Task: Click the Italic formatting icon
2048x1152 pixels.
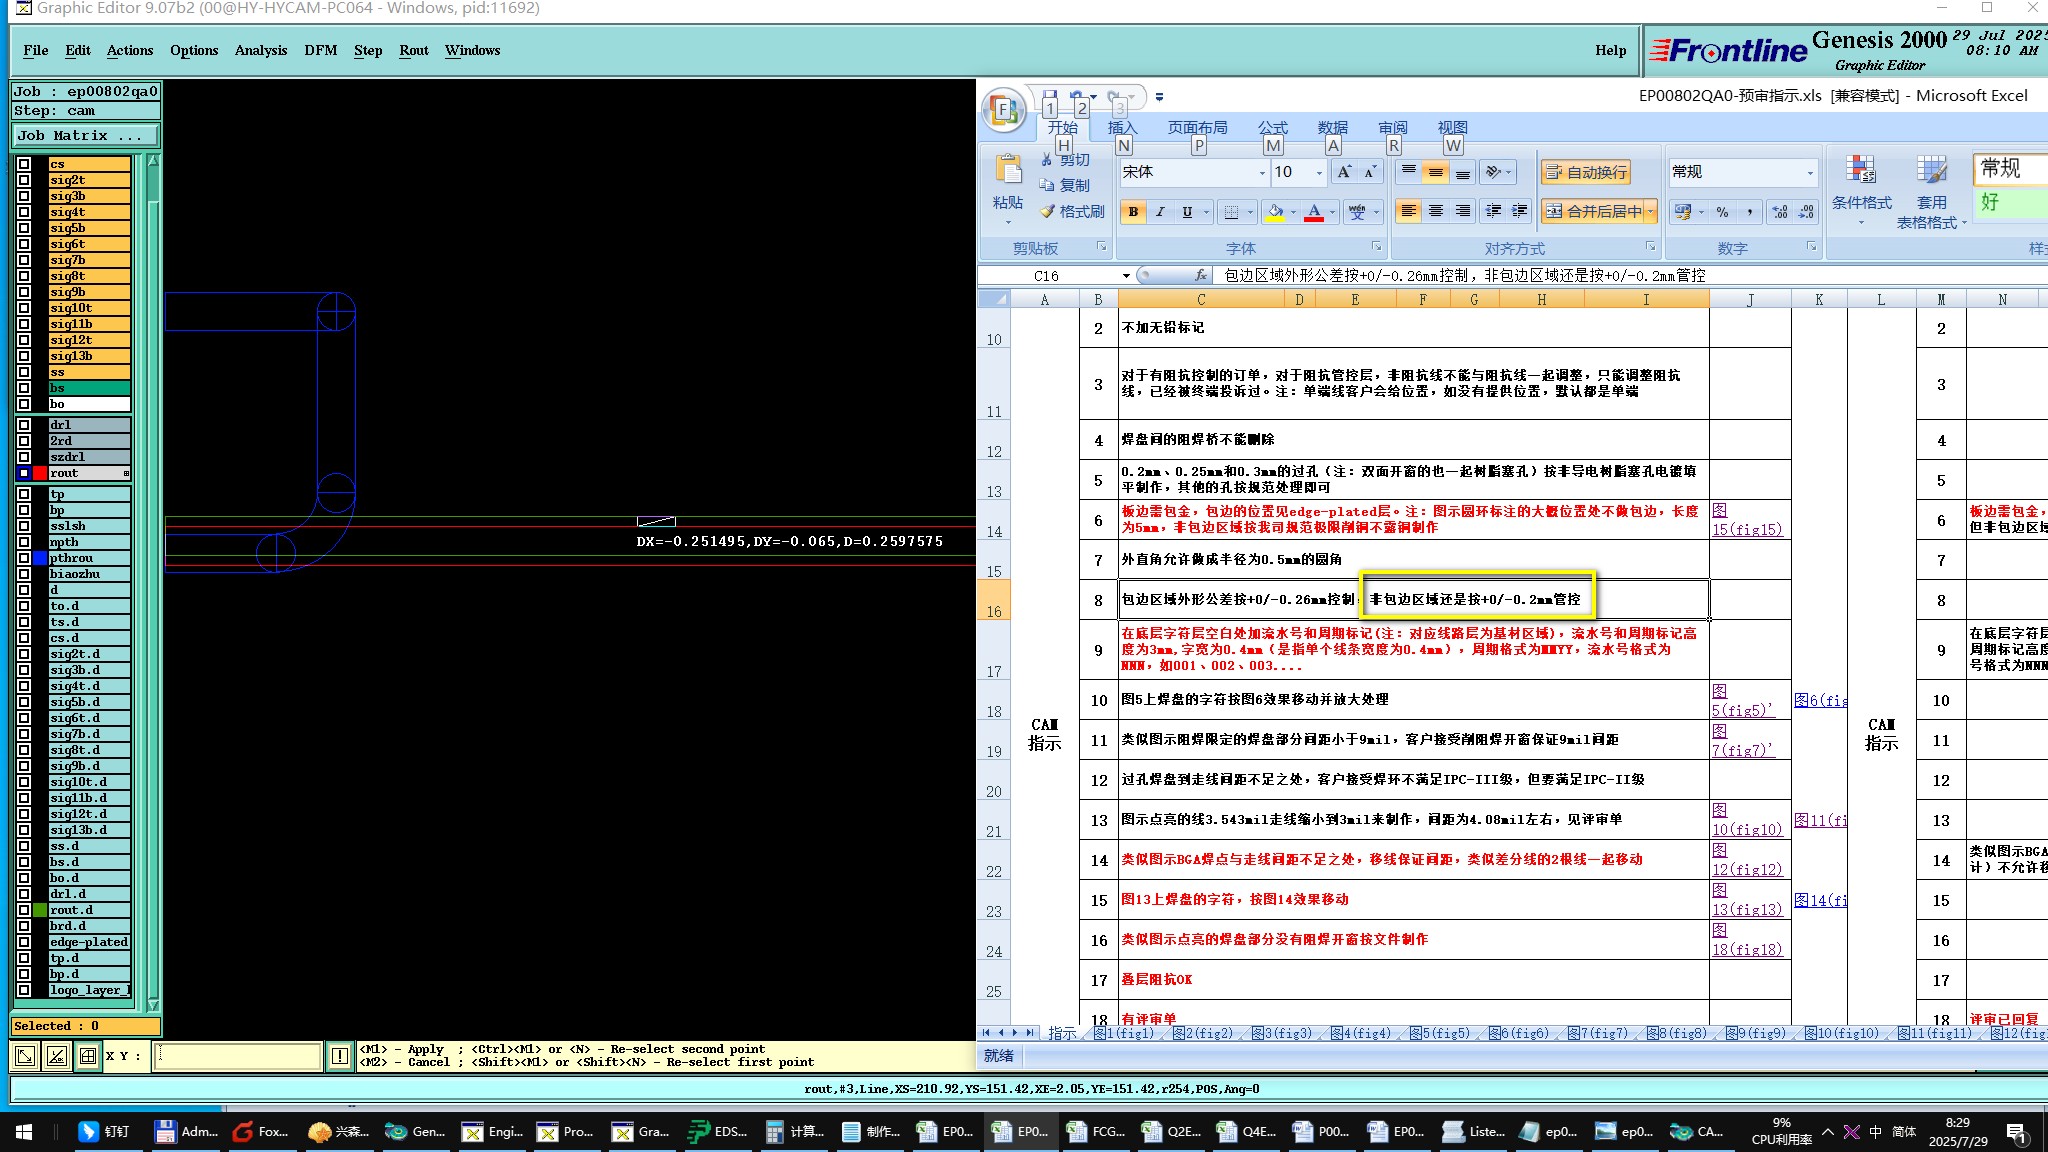Action: [x=1160, y=212]
